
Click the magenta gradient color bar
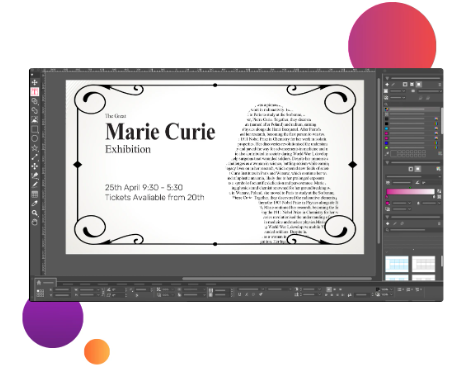pos(410,192)
